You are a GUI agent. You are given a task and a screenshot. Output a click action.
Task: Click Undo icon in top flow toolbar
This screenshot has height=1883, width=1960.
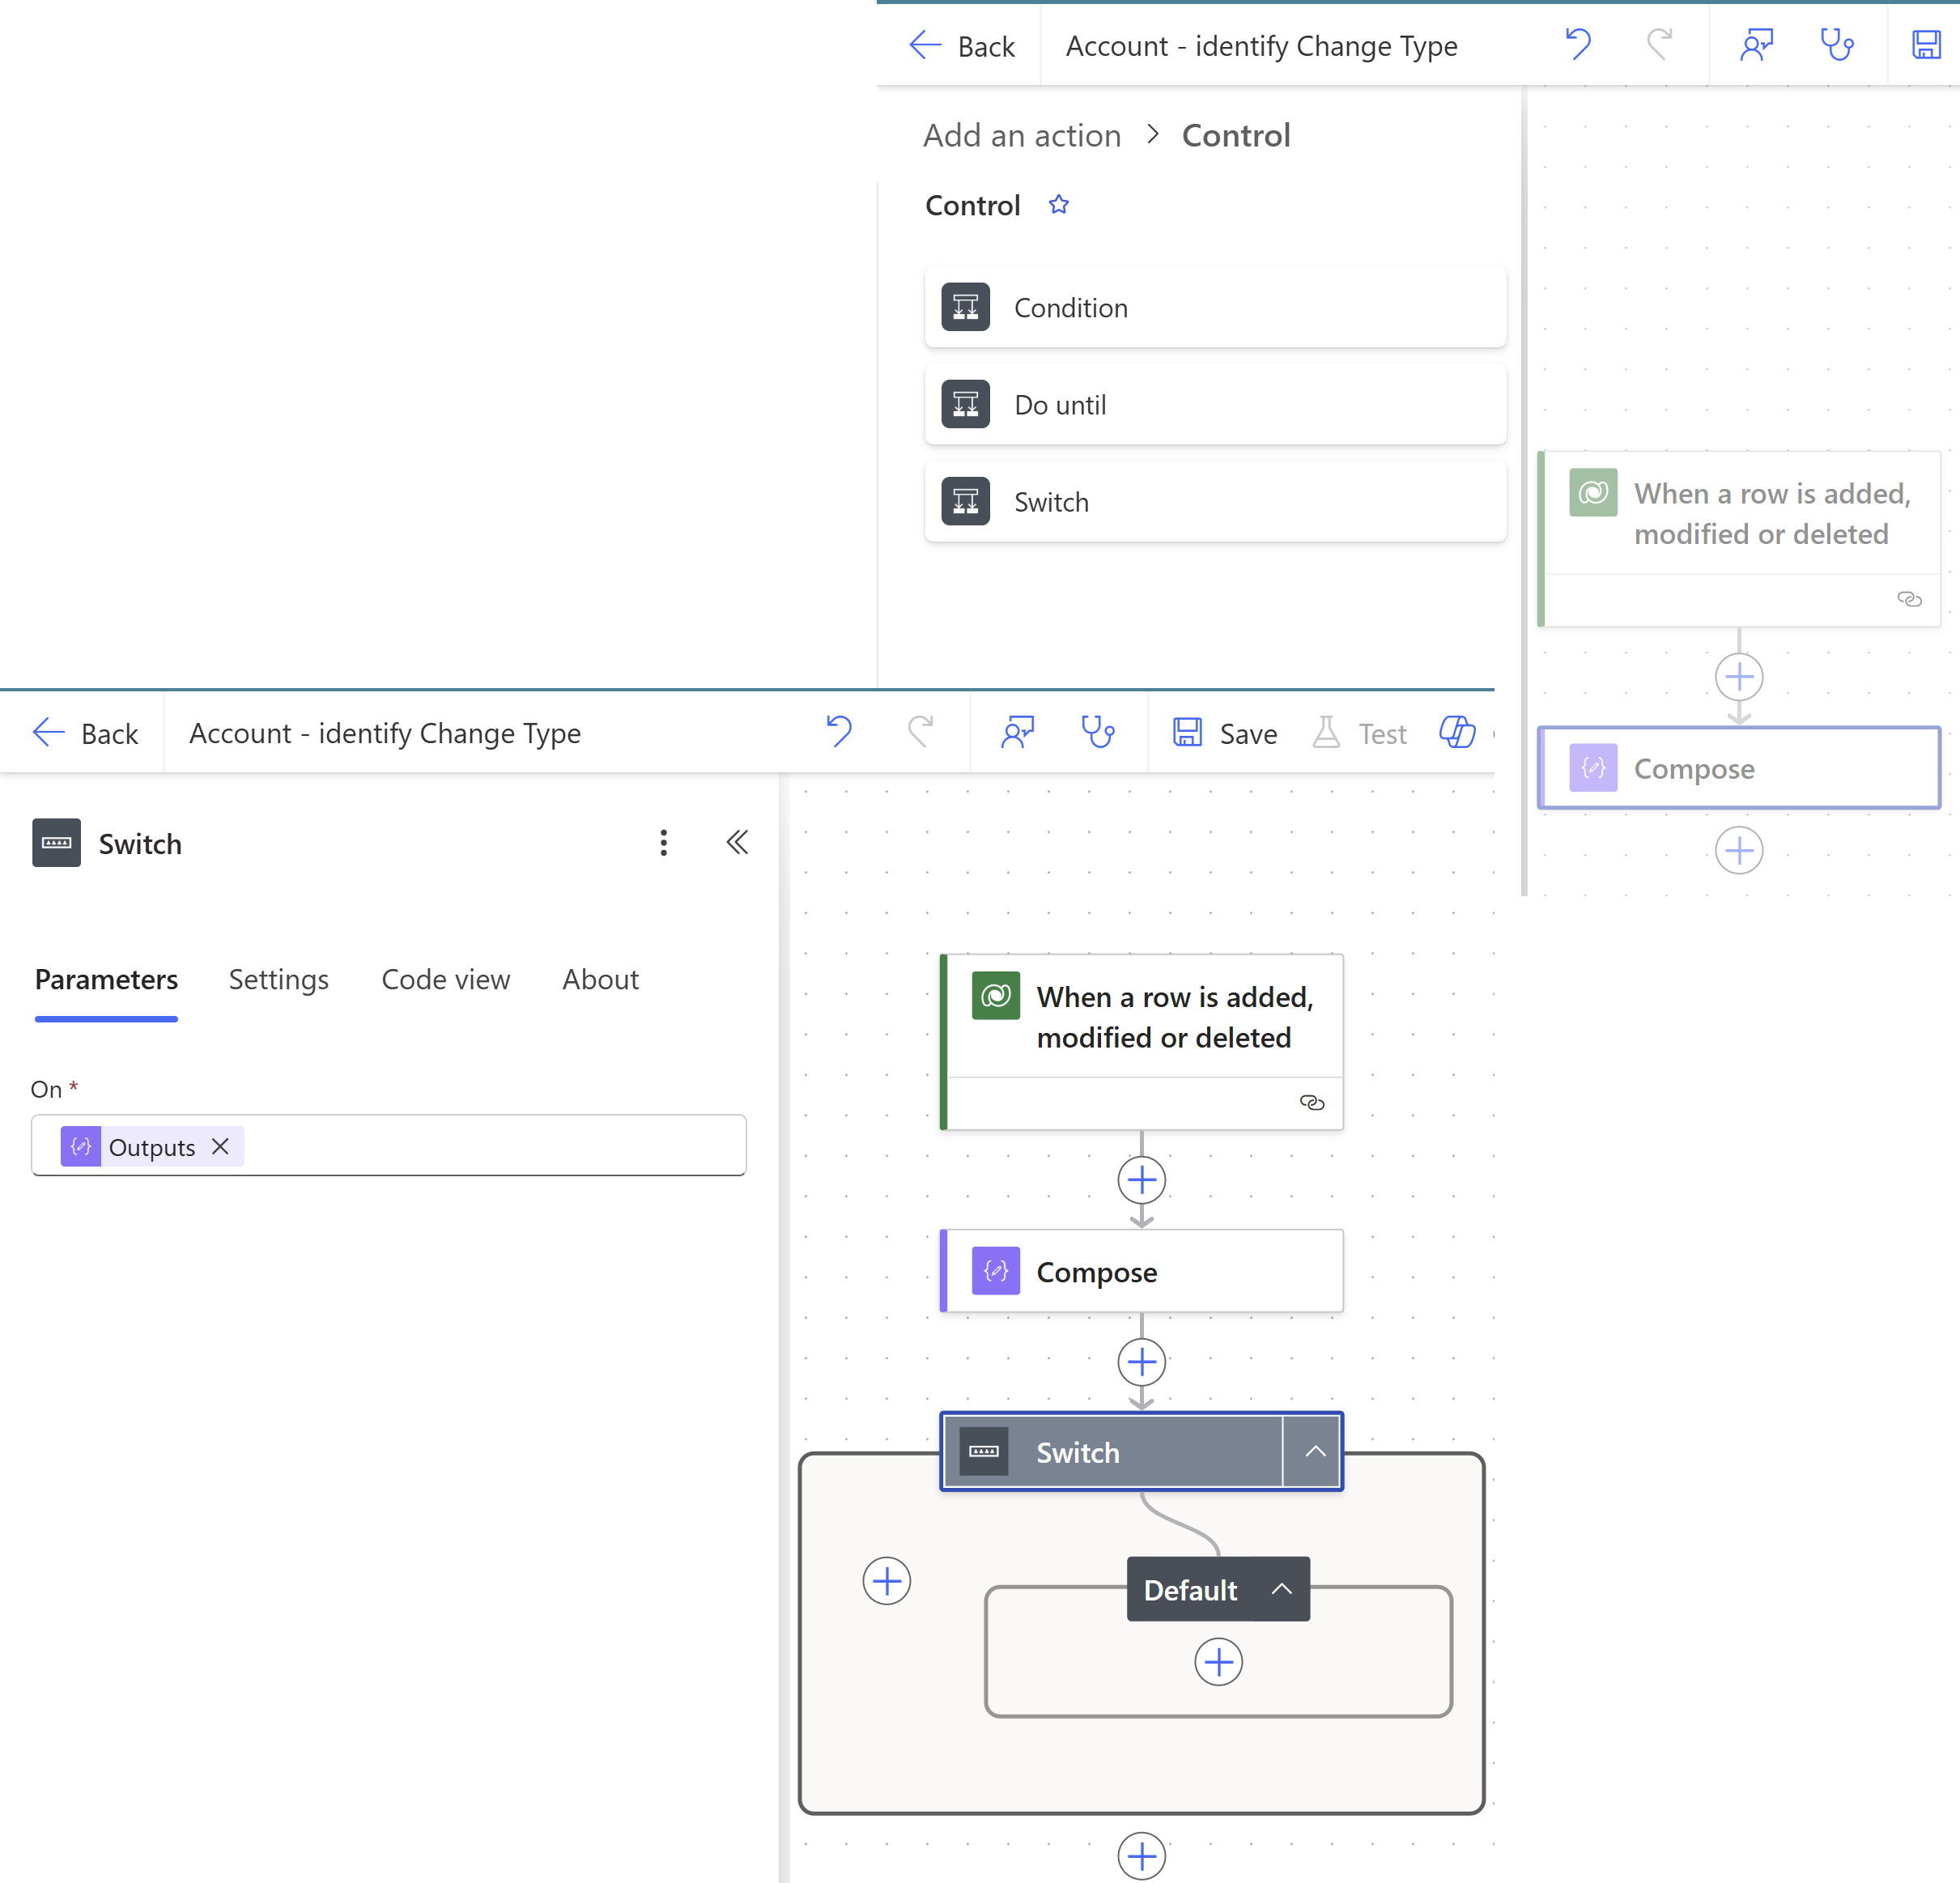[x=1578, y=45]
